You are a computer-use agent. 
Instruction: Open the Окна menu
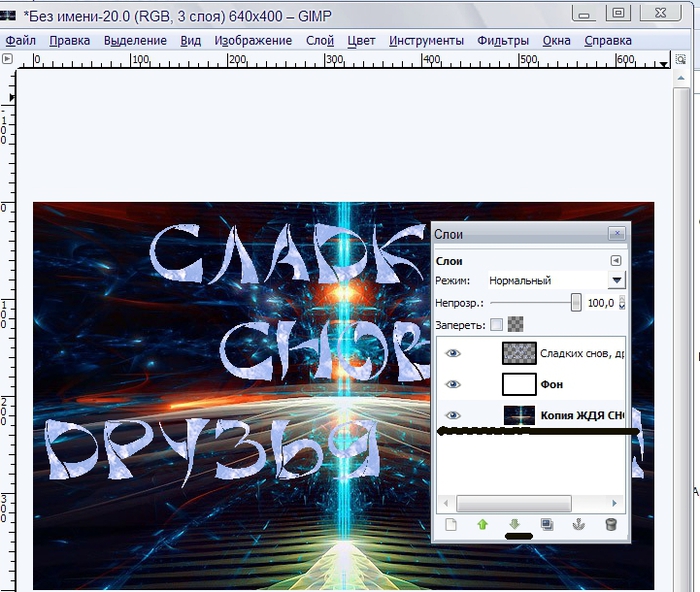557,41
